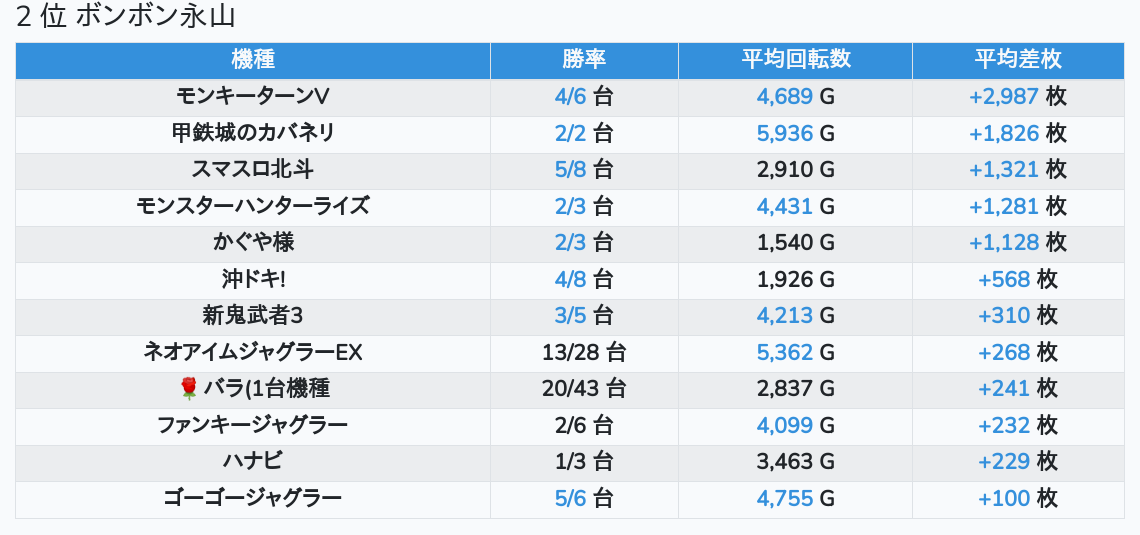Choose the 沖ドキ! row name
The width and height of the screenshot is (1140, 535).
[253, 279]
